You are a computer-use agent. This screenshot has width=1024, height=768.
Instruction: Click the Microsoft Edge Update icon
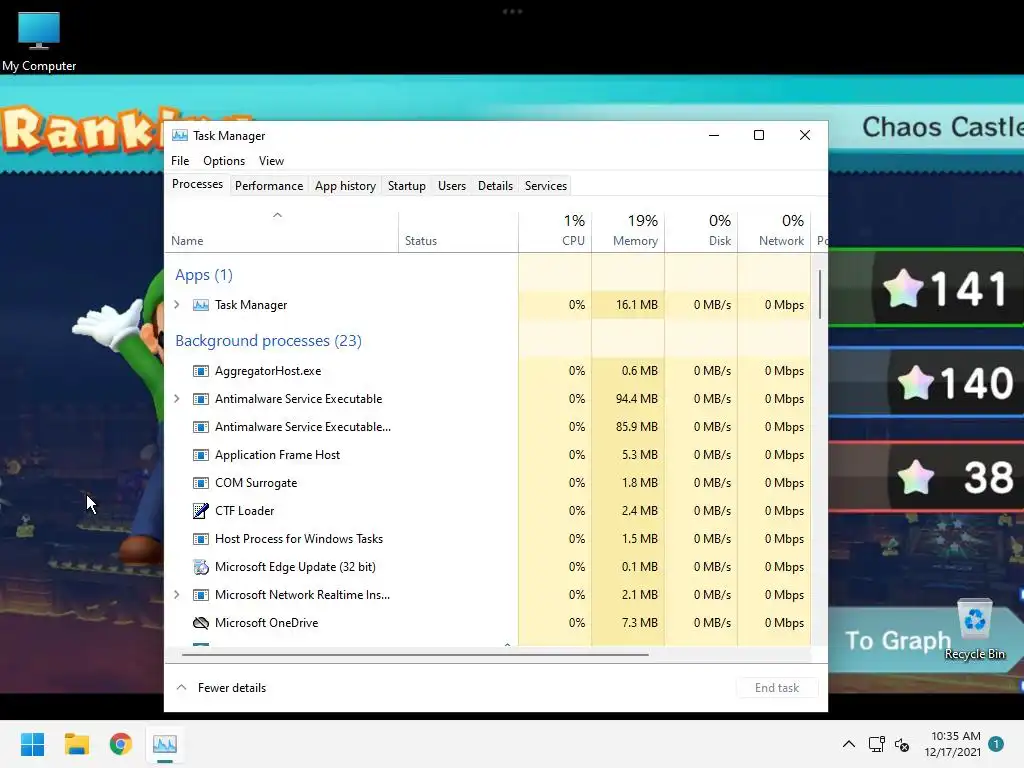[x=200, y=567]
